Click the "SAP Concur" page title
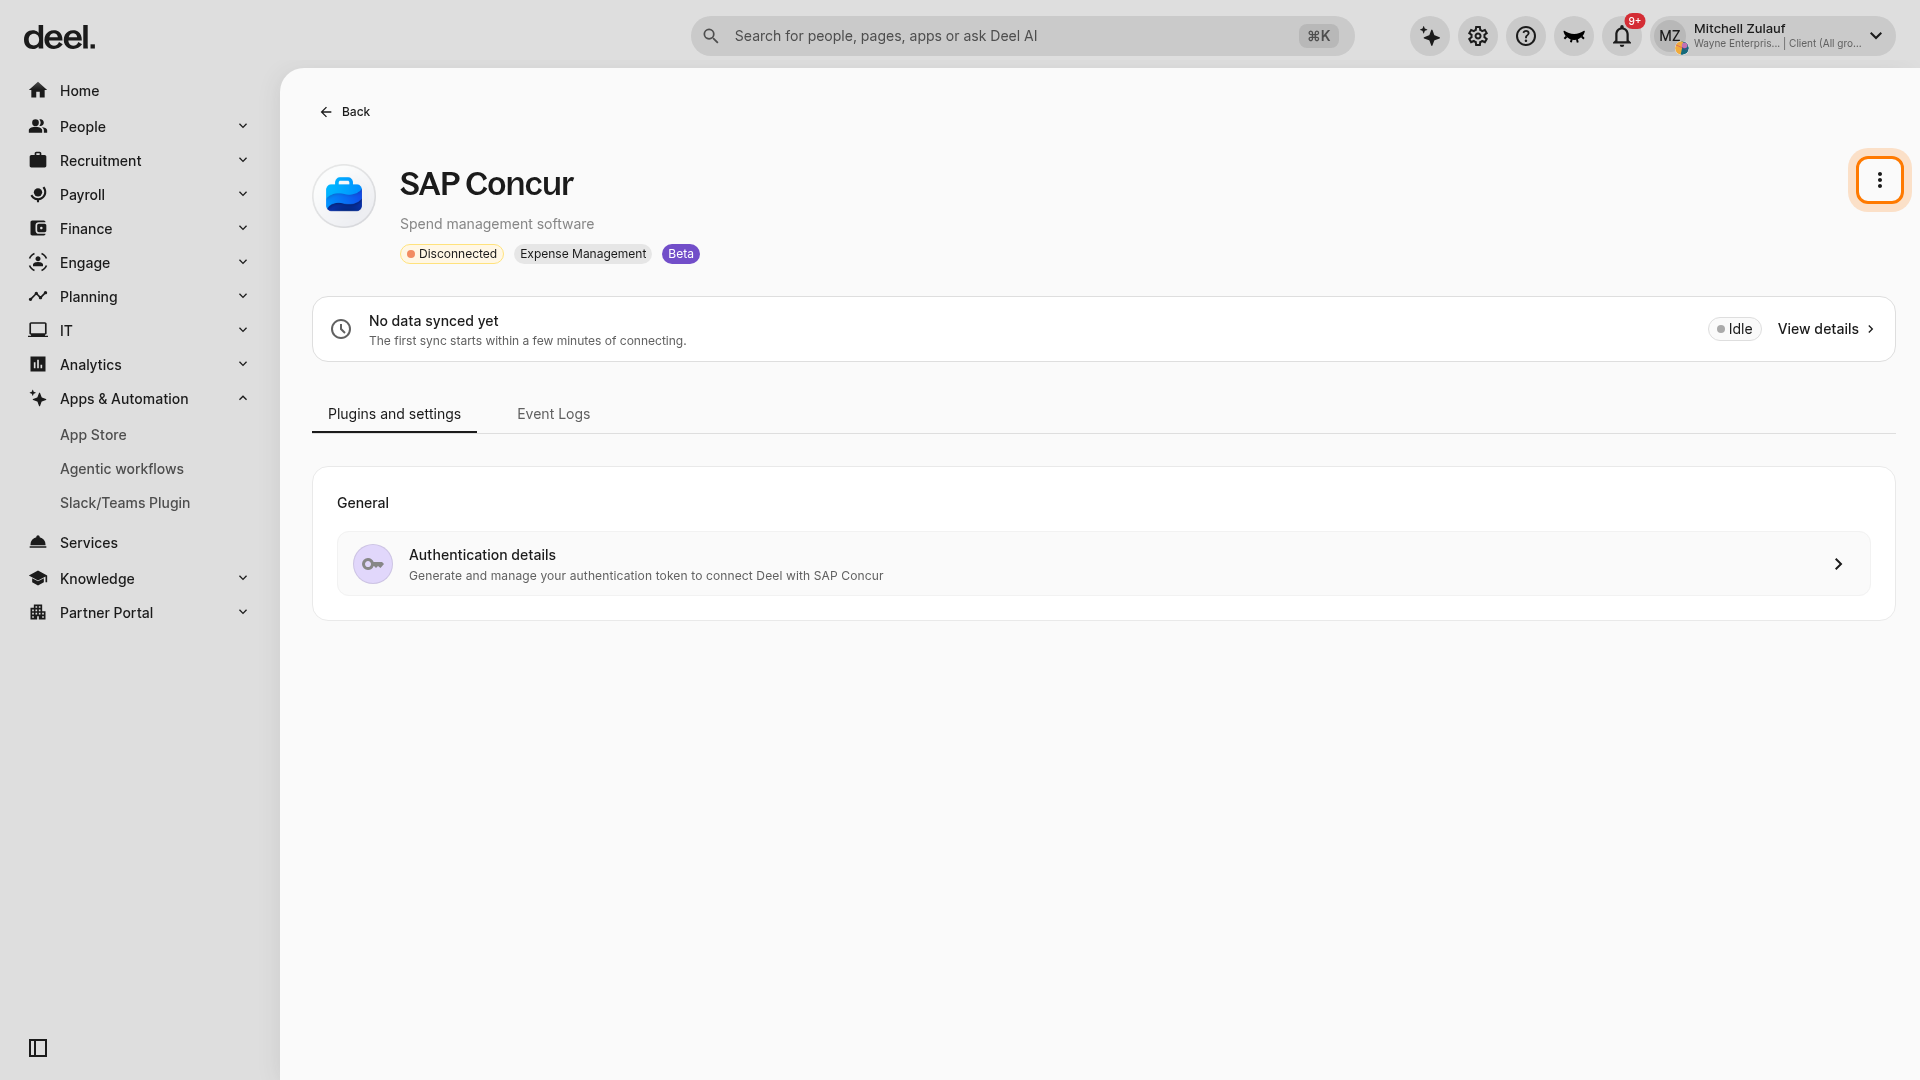Viewport: 1920px width, 1080px height. pyautogui.click(x=487, y=184)
